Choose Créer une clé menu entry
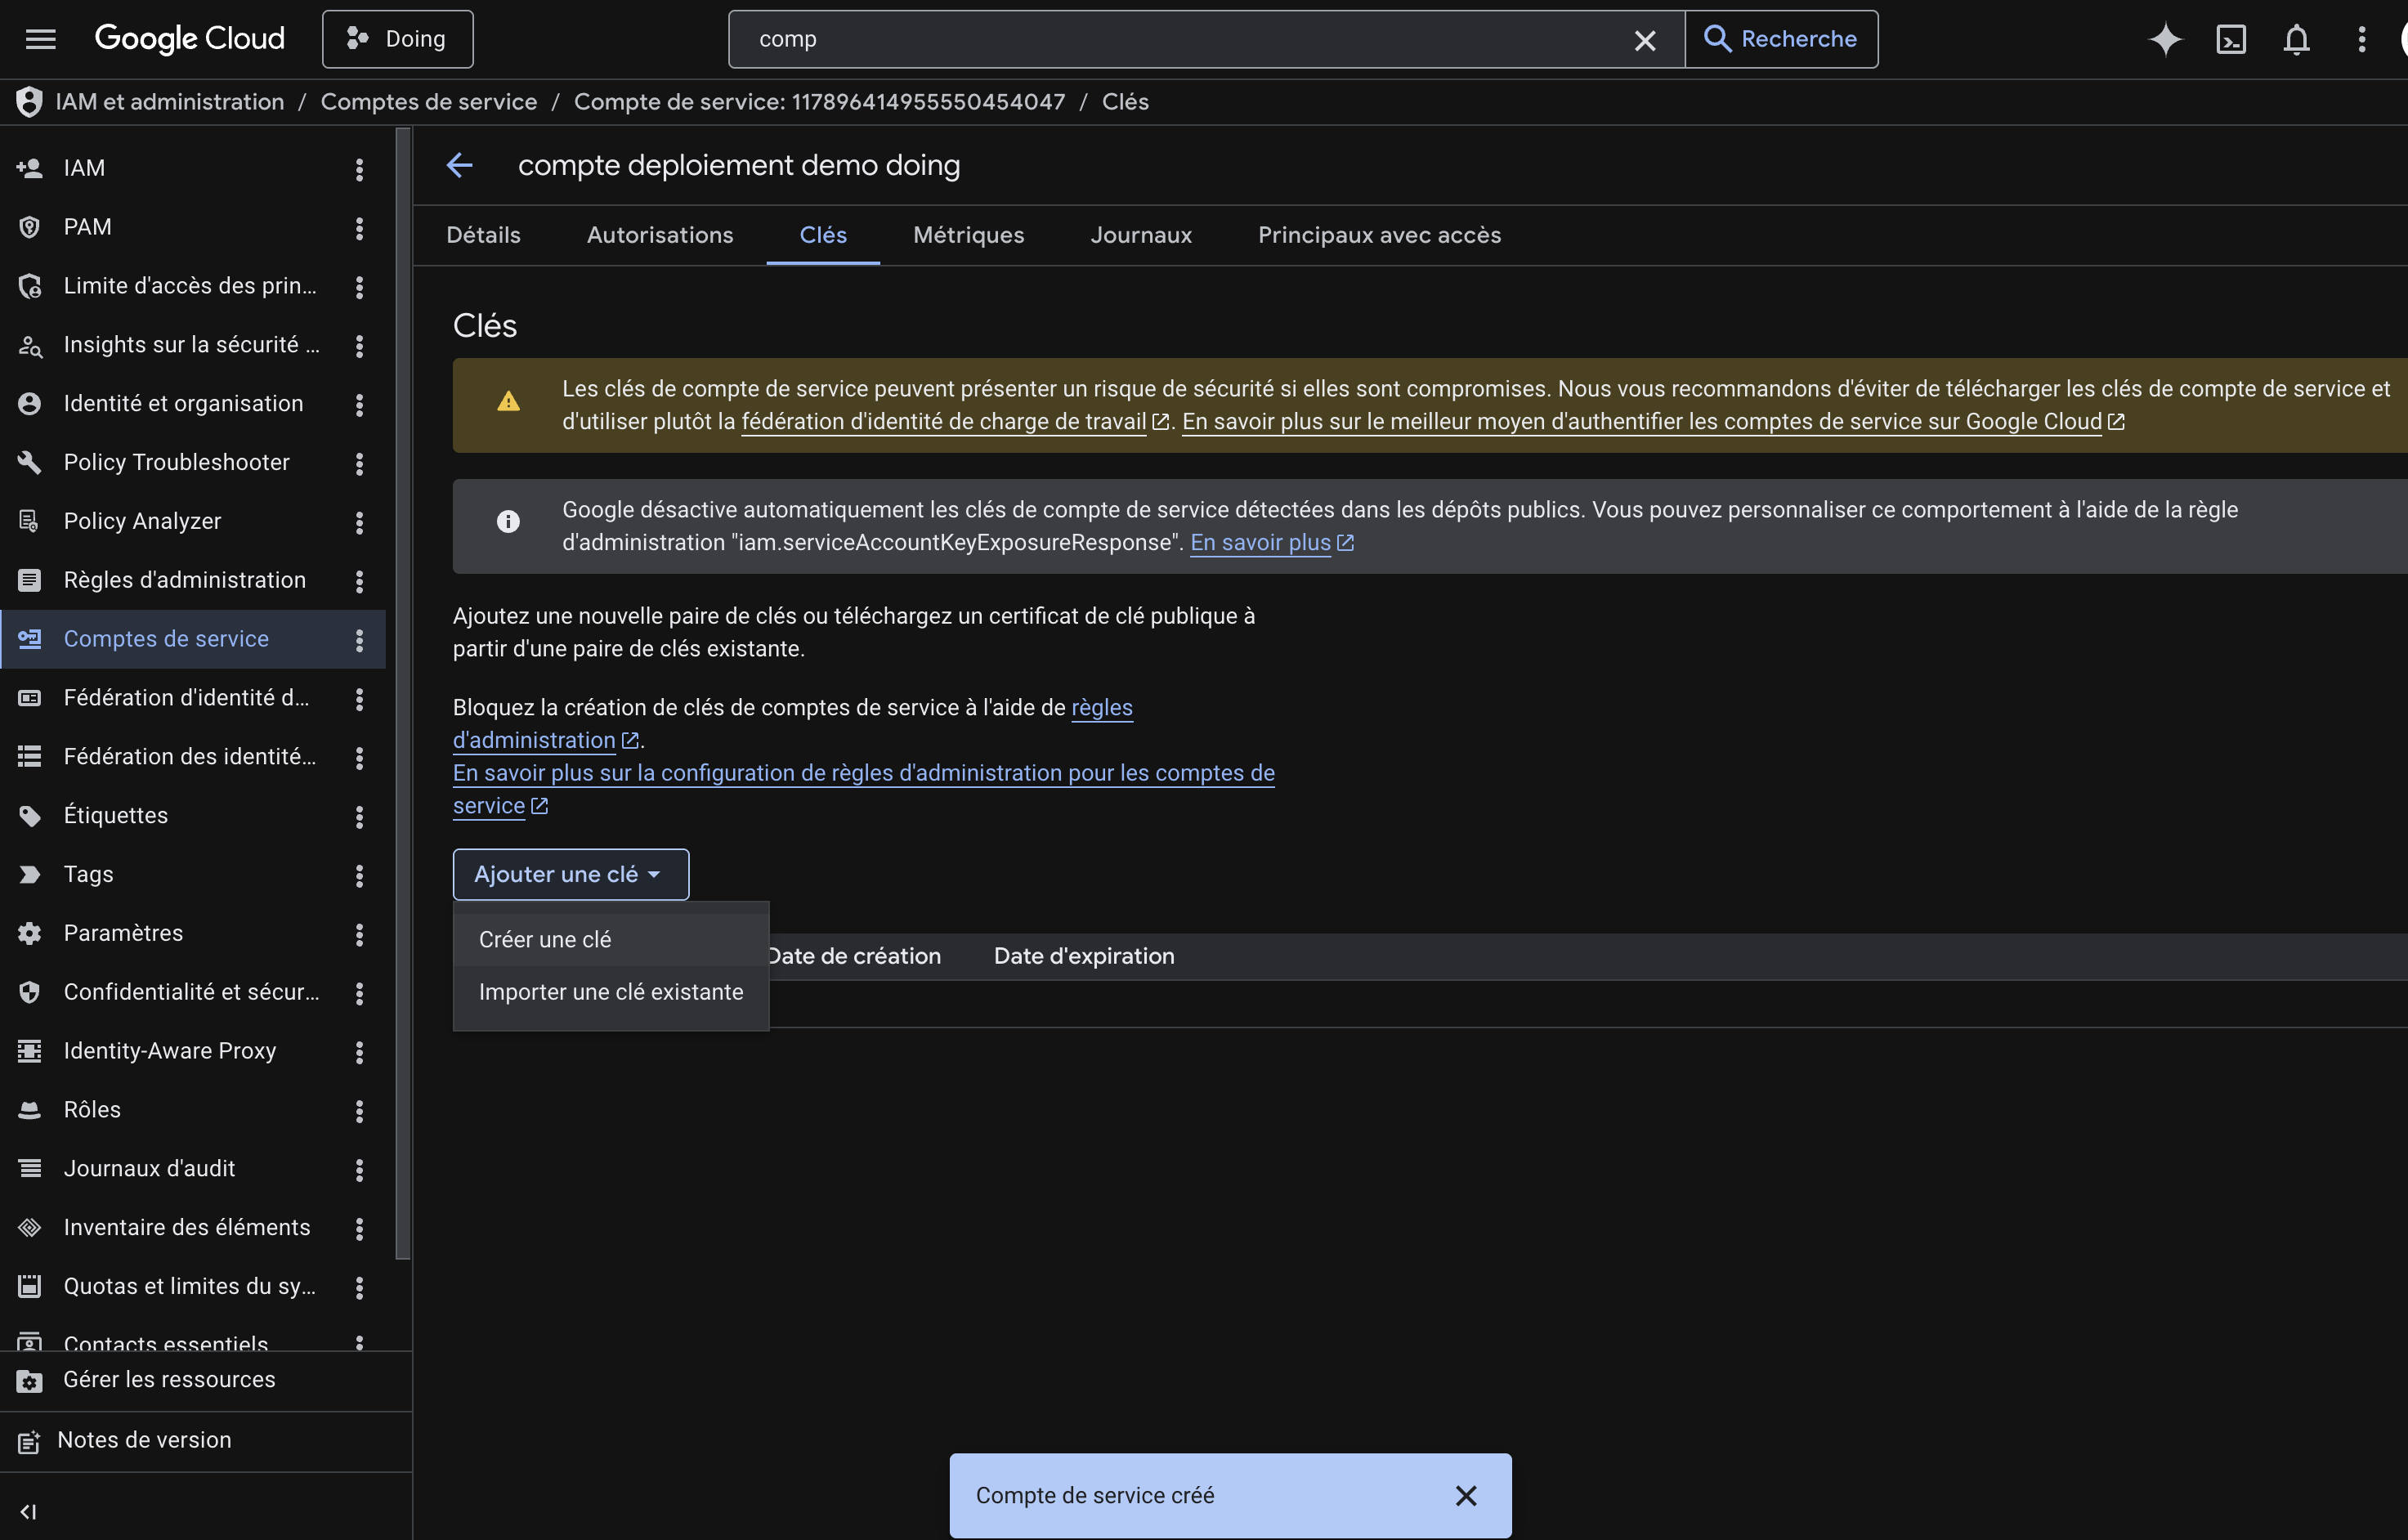Image resolution: width=2408 pixels, height=1540 pixels. click(x=611, y=940)
